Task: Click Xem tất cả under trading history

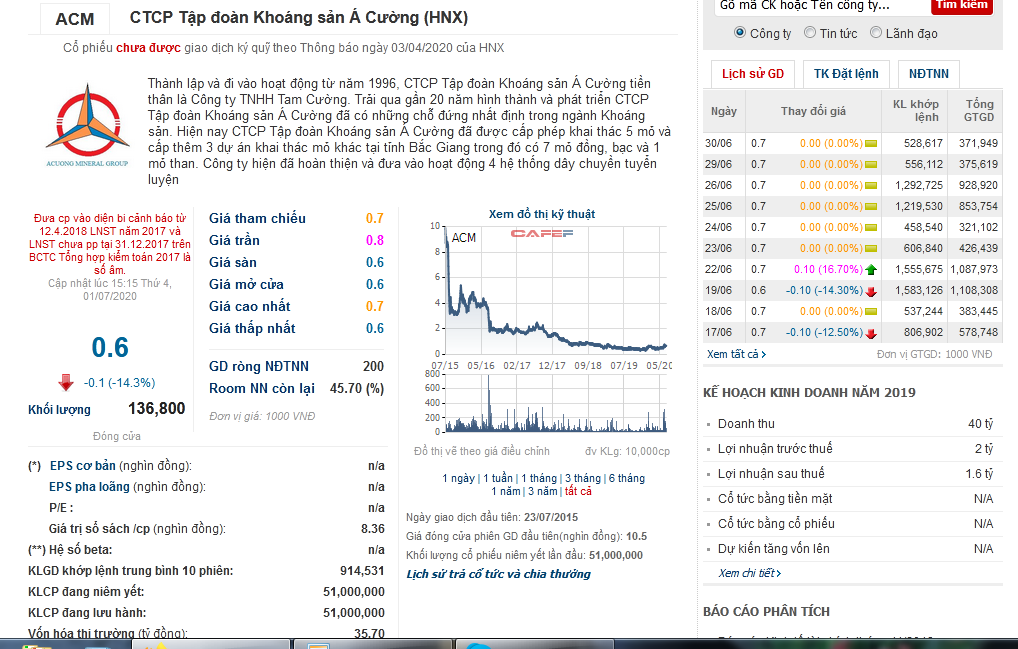Action: [736, 354]
